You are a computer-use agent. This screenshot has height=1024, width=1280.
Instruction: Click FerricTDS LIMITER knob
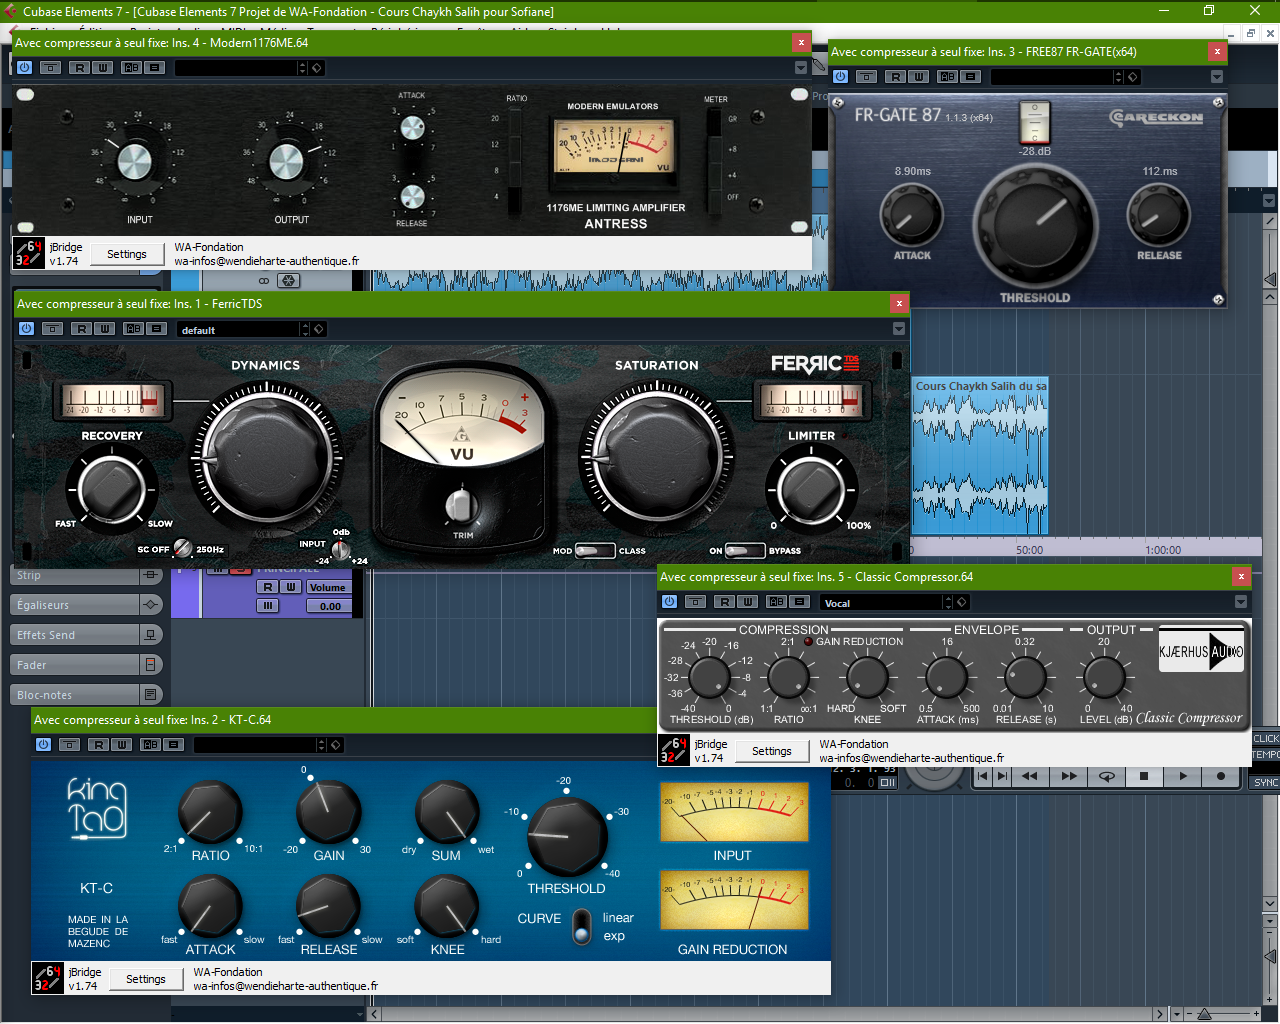(811, 490)
